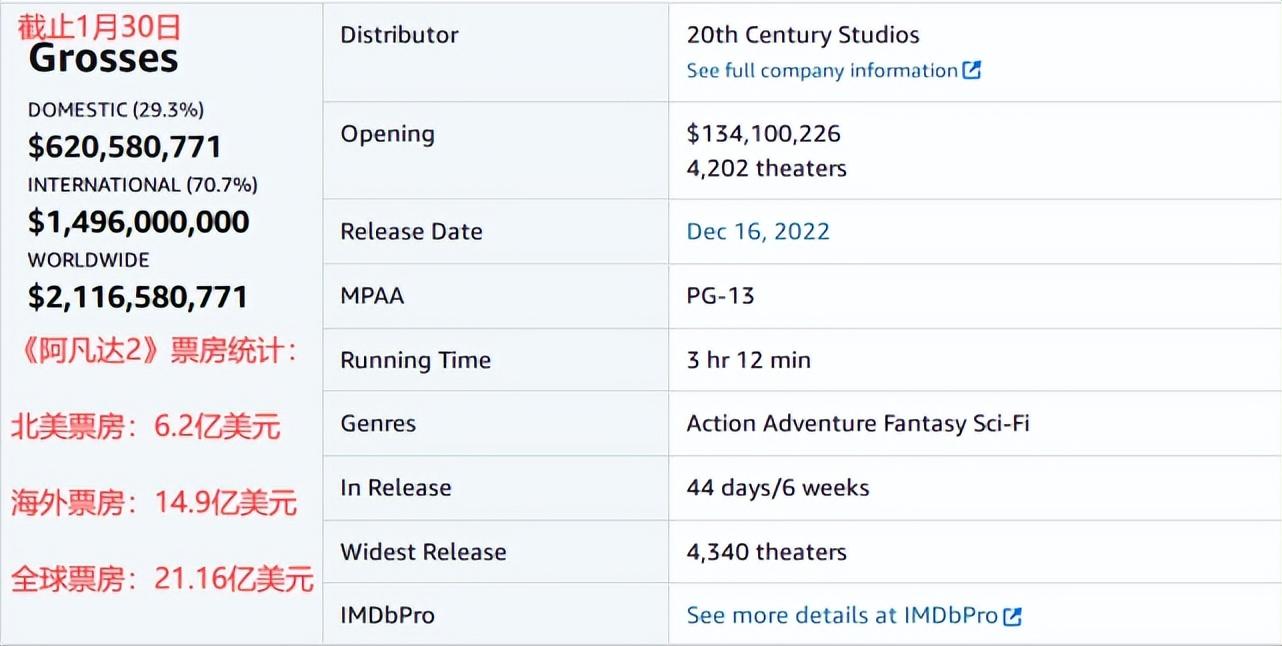Image resolution: width=1282 pixels, height=646 pixels.
Task: Click the 4,340 theaters widest release
Action: (767, 552)
